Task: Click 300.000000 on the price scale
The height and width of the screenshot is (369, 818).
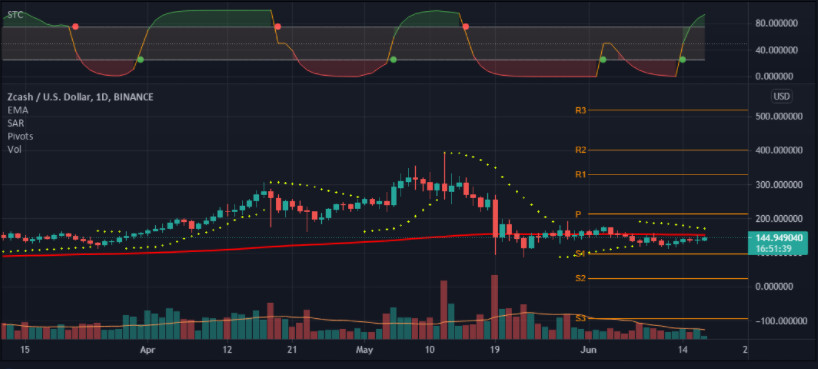Action: click(778, 185)
